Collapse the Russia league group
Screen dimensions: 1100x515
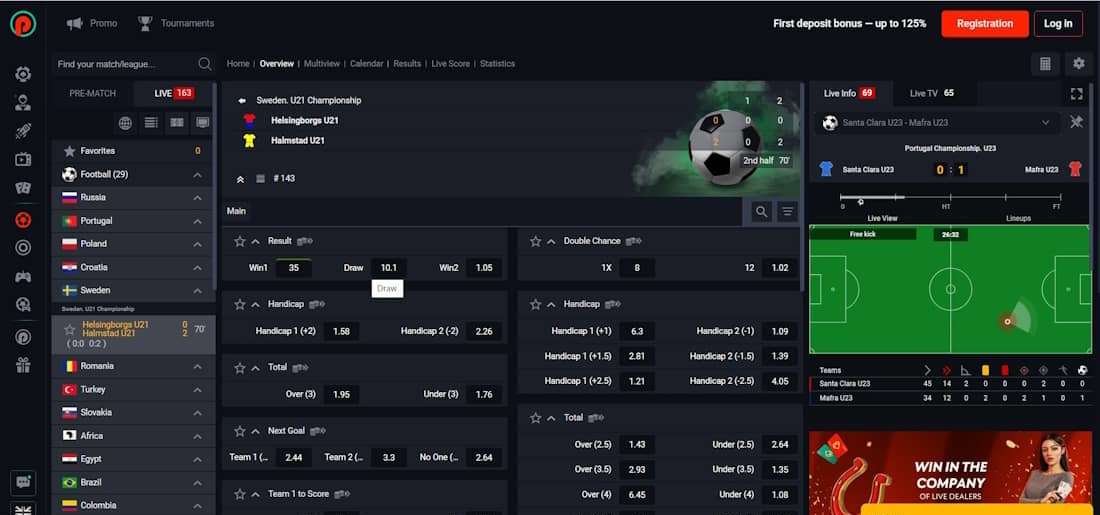198,198
